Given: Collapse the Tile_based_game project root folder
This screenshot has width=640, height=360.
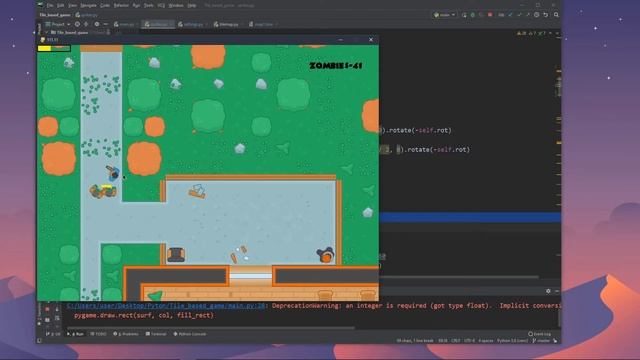Looking at the screenshot, I should click(47, 32).
